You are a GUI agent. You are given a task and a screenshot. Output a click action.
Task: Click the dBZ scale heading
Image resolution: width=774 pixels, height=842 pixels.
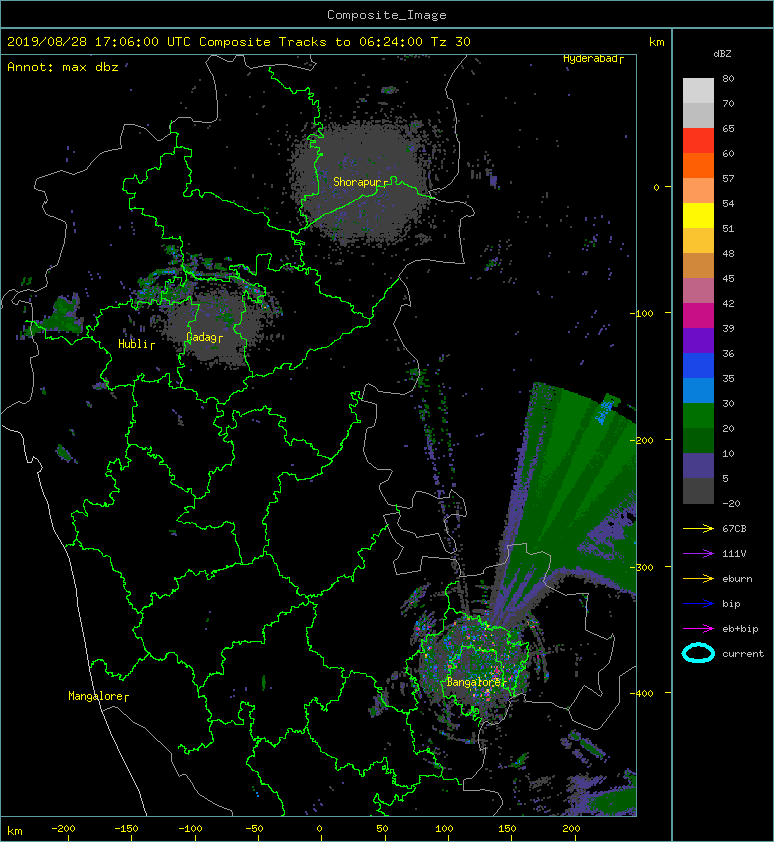[722, 54]
